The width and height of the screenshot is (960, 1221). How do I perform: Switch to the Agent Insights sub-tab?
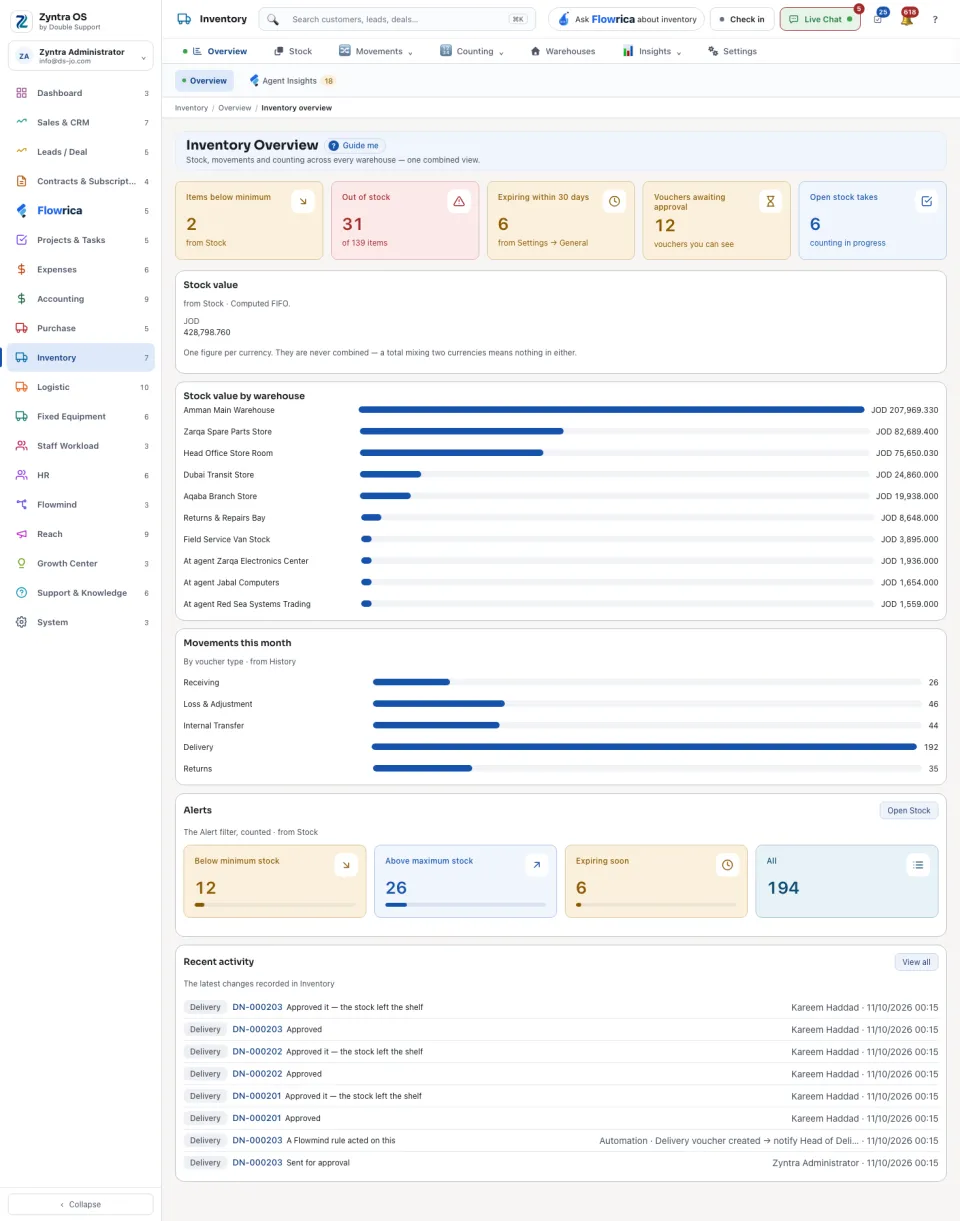point(291,81)
